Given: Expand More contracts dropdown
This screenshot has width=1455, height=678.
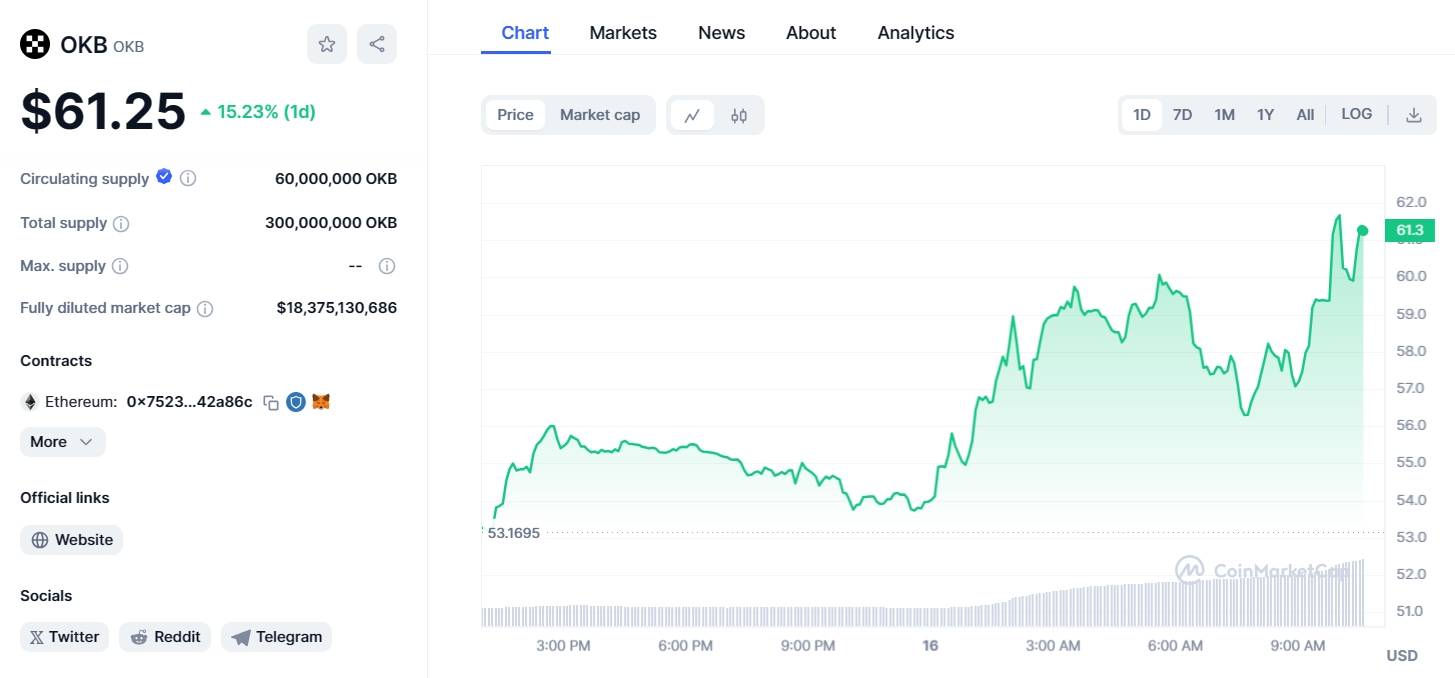Looking at the screenshot, I should (x=62, y=442).
